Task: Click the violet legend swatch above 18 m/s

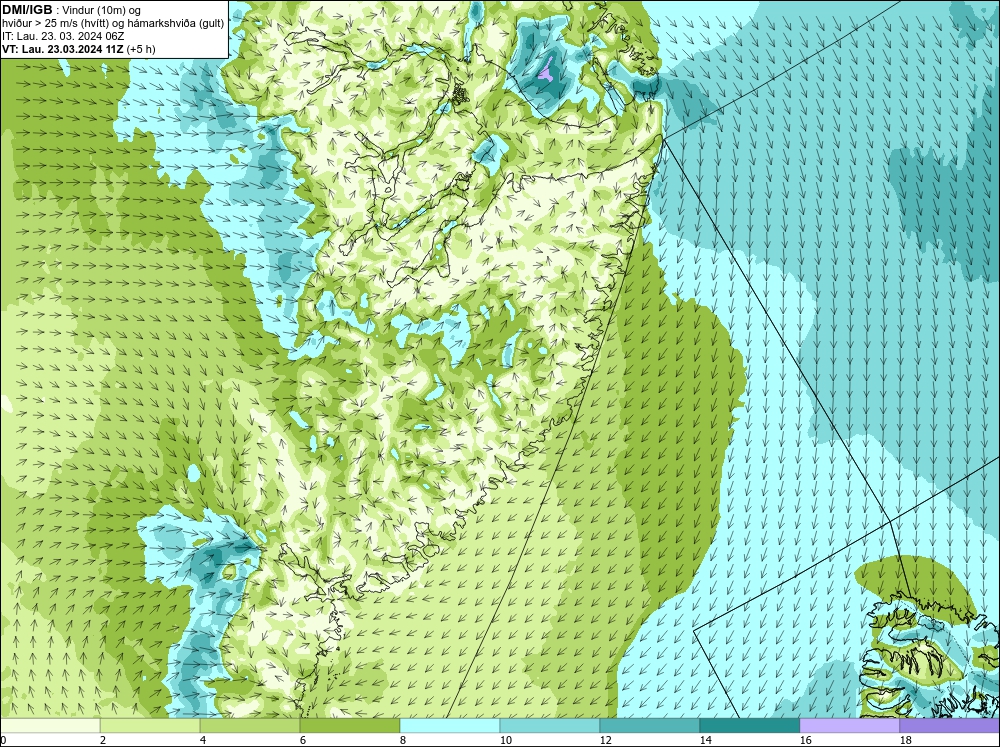Action: [949, 725]
